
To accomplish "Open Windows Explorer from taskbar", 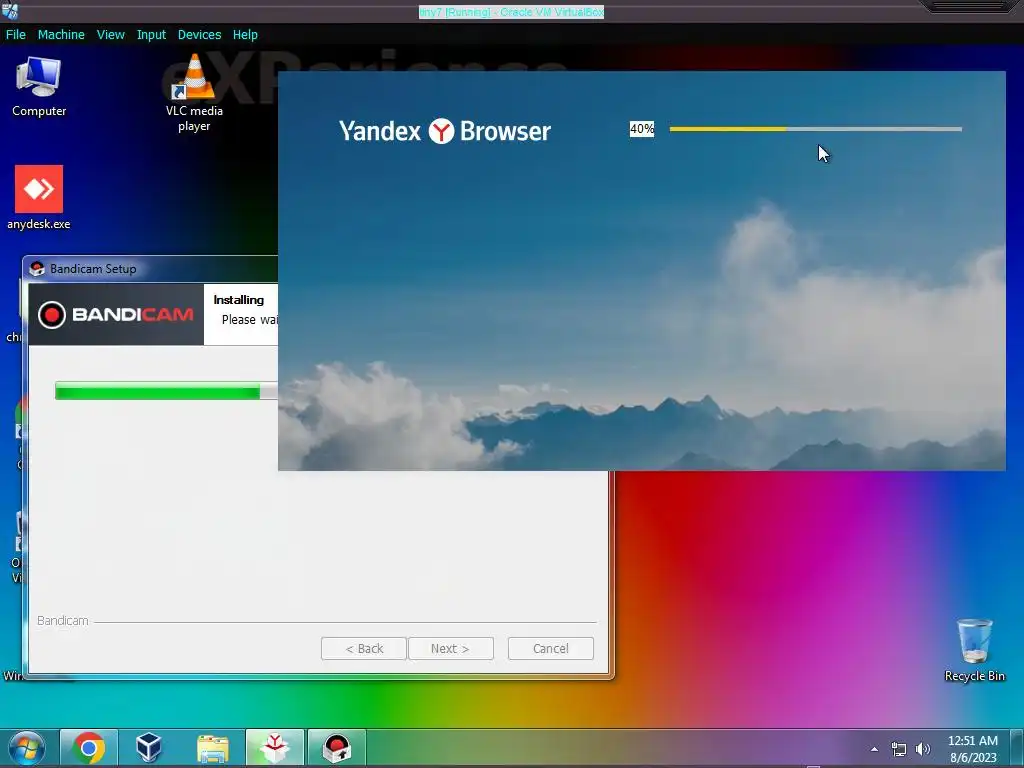I will coord(213,748).
